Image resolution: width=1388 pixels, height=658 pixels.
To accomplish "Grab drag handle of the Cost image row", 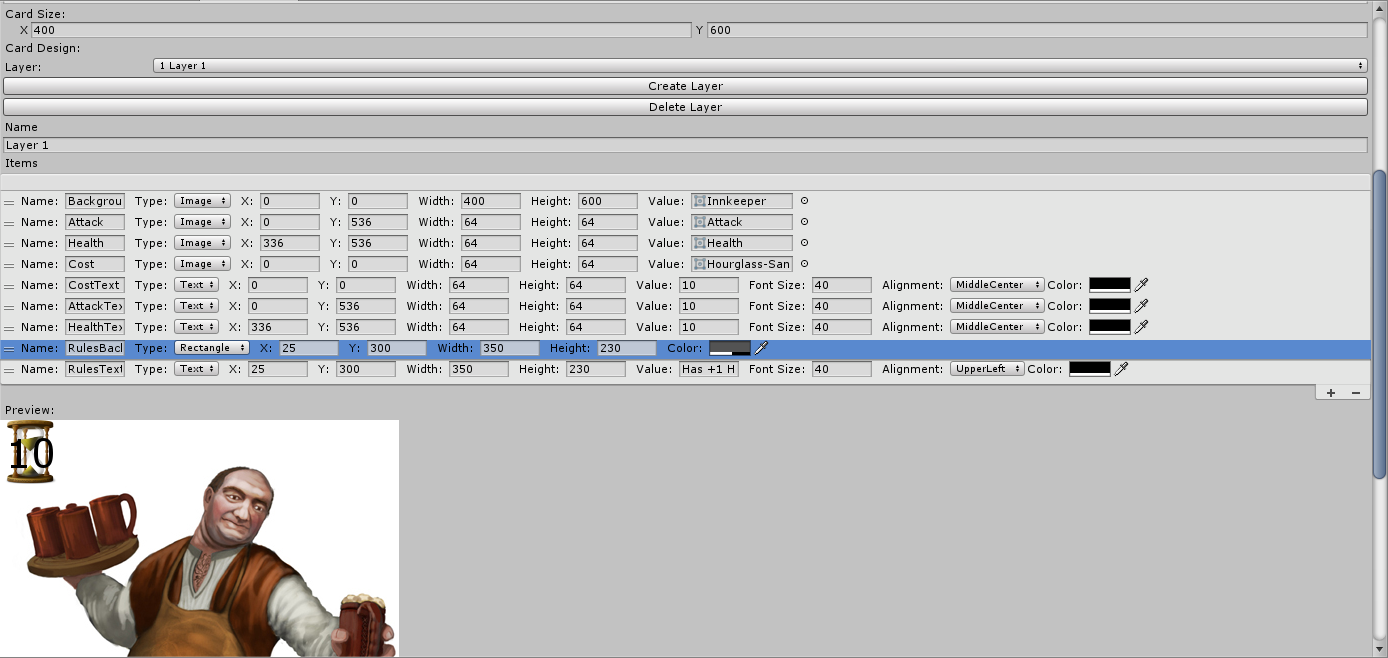I will [x=9, y=265].
